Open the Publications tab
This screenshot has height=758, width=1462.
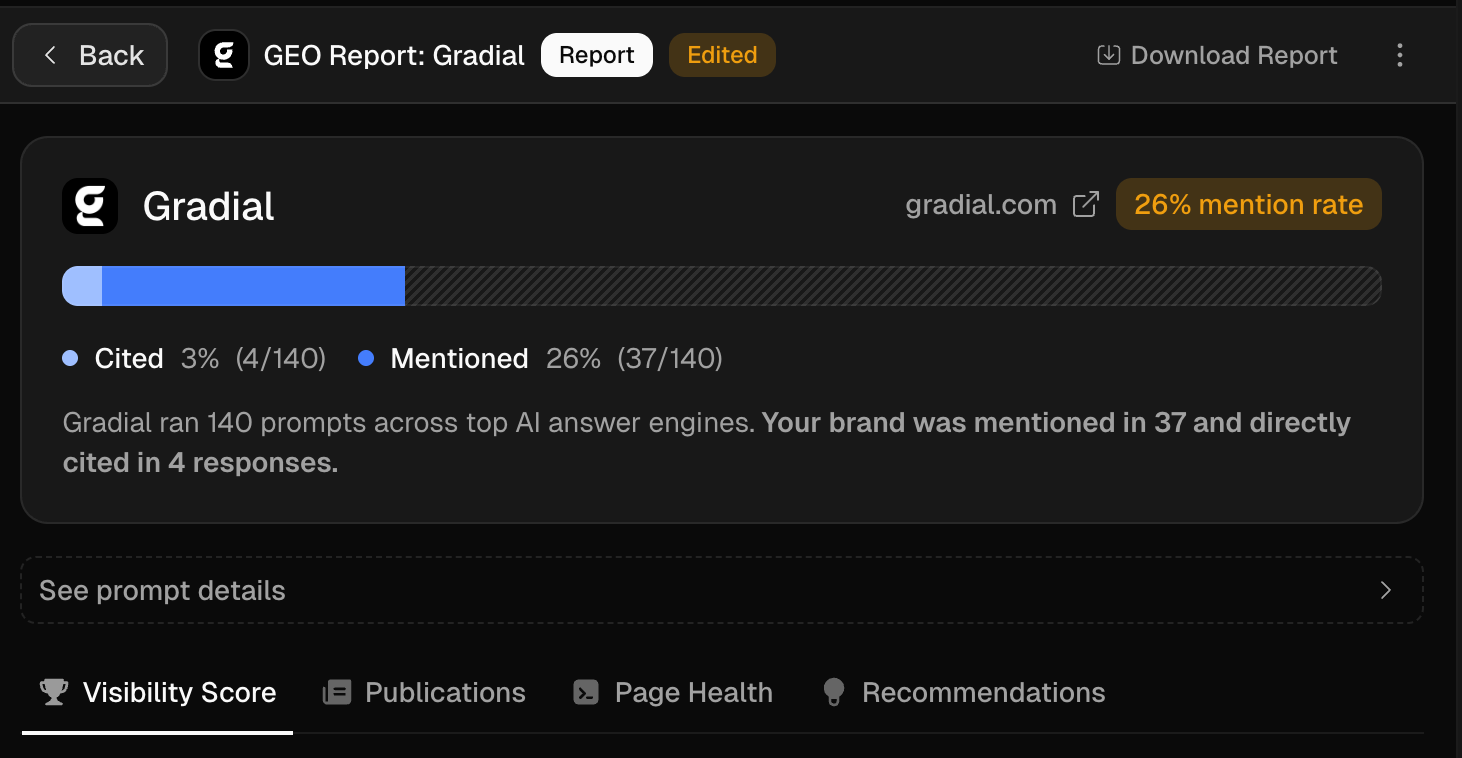pyautogui.click(x=424, y=693)
